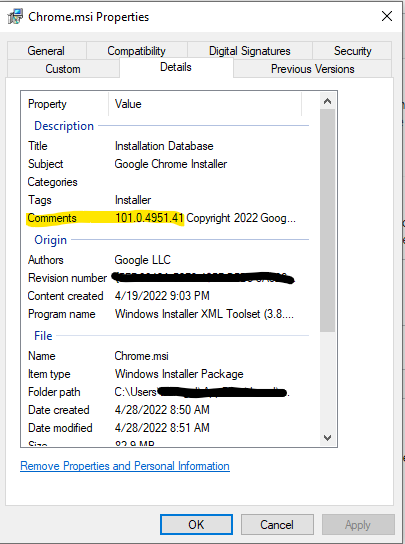The height and width of the screenshot is (544, 405).
Task: Click the Description group heading
Action: click(64, 126)
